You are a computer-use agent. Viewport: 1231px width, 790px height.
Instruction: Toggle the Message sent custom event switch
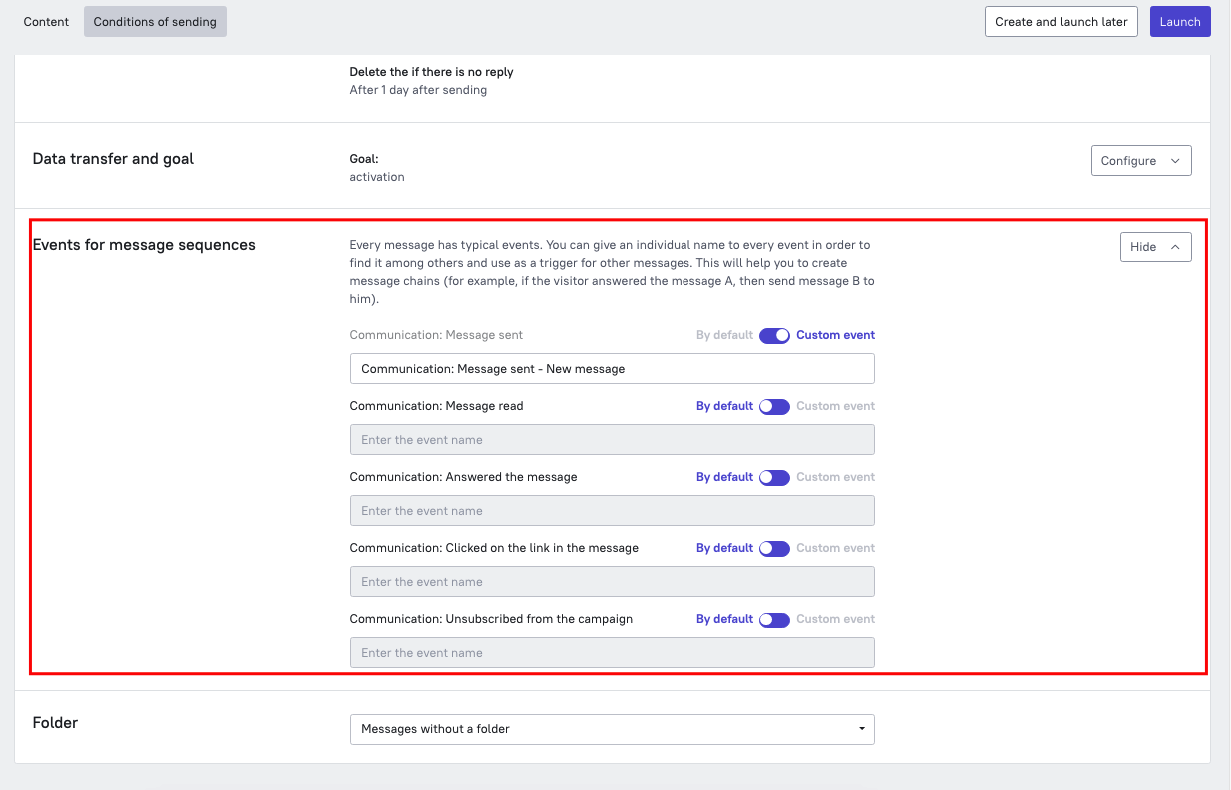click(x=774, y=336)
